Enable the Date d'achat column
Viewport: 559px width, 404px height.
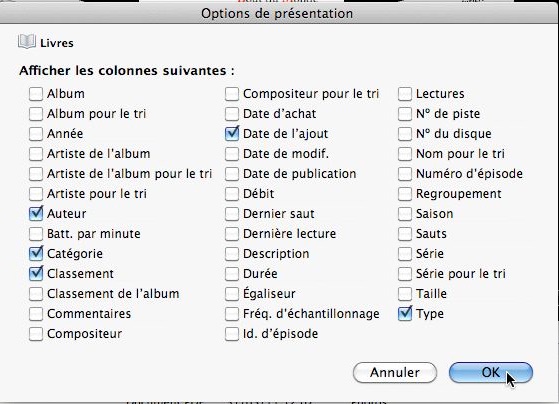[x=232, y=114]
